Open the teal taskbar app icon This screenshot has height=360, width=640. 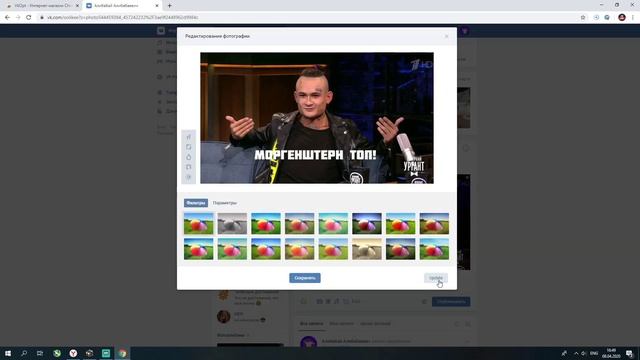point(106,353)
